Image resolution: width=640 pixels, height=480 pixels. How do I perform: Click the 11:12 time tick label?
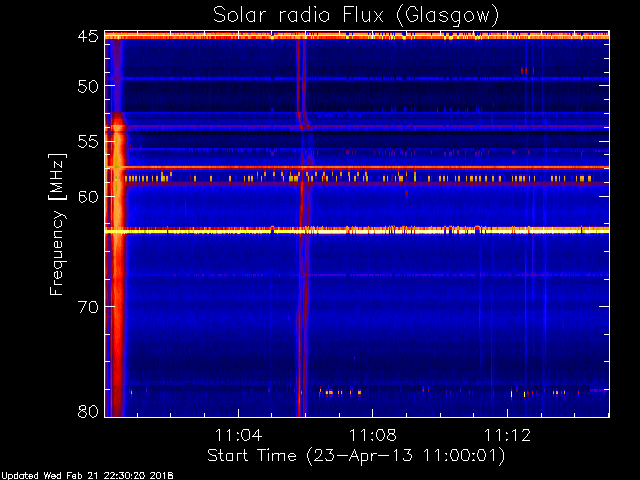(507, 435)
